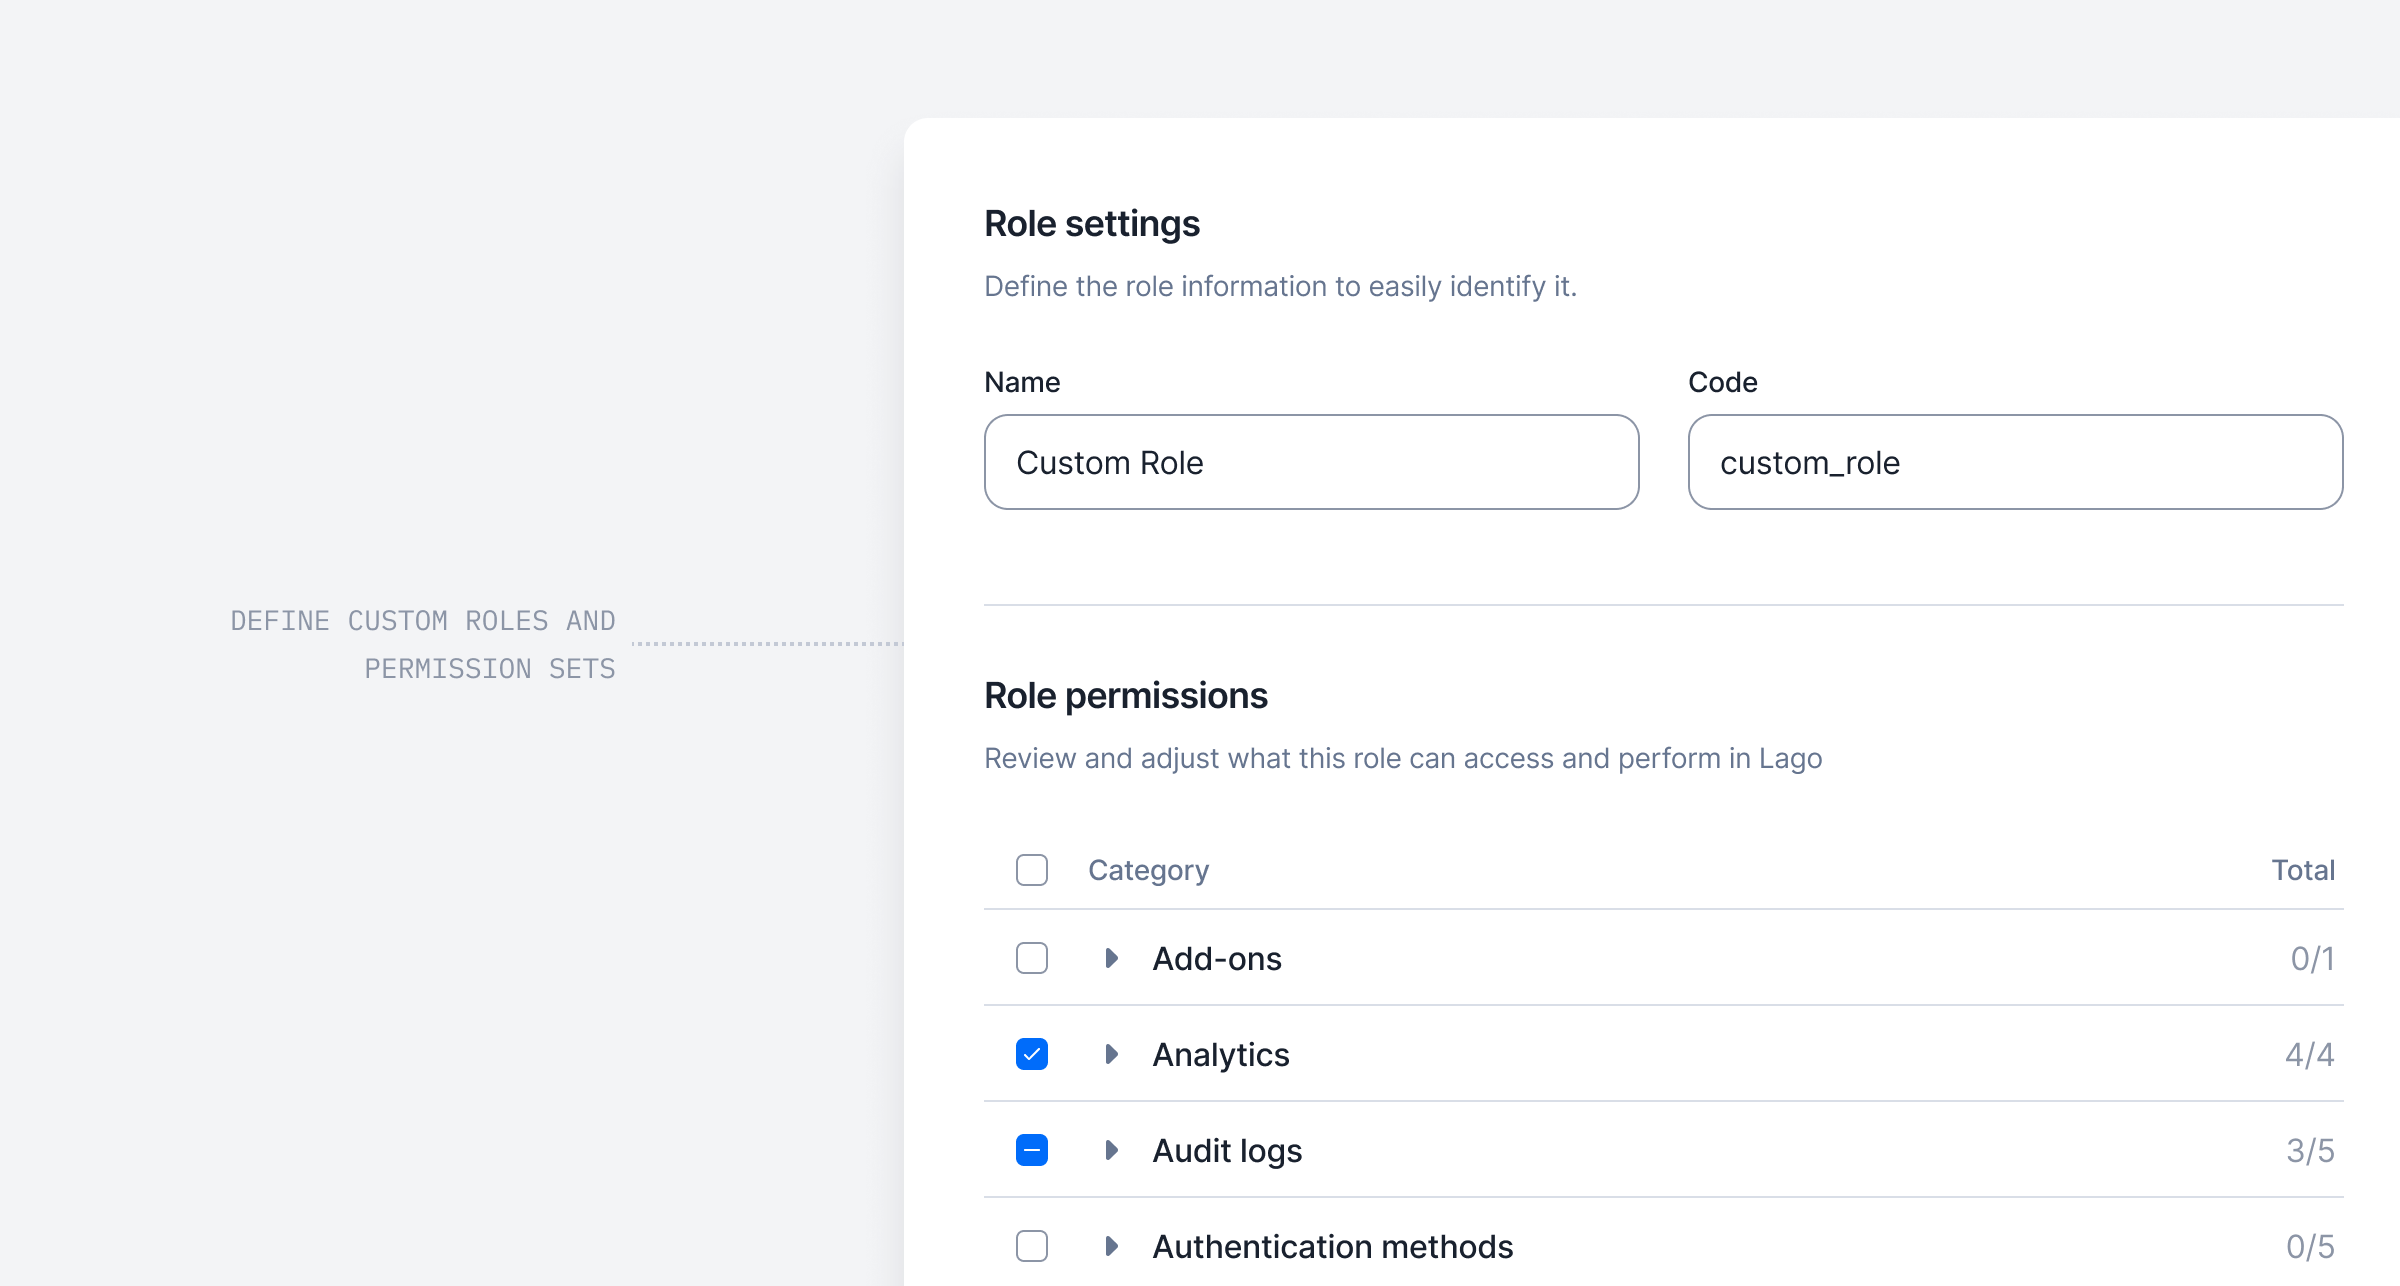Expand the Authentication methods arrow

point(1111,1246)
